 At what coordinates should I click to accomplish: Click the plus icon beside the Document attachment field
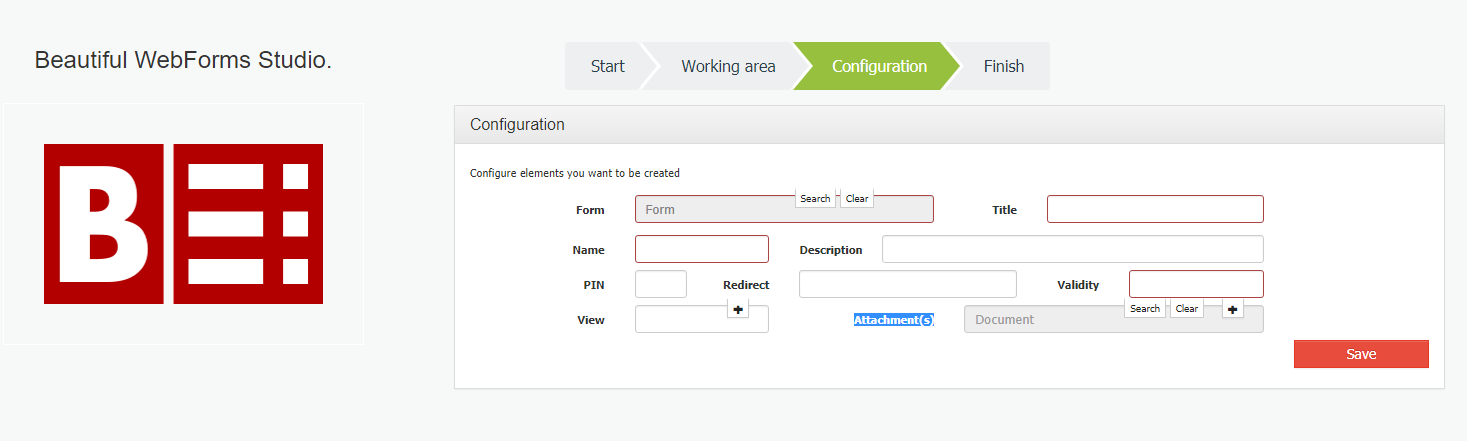pyautogui.click(x=1233, y=310)
